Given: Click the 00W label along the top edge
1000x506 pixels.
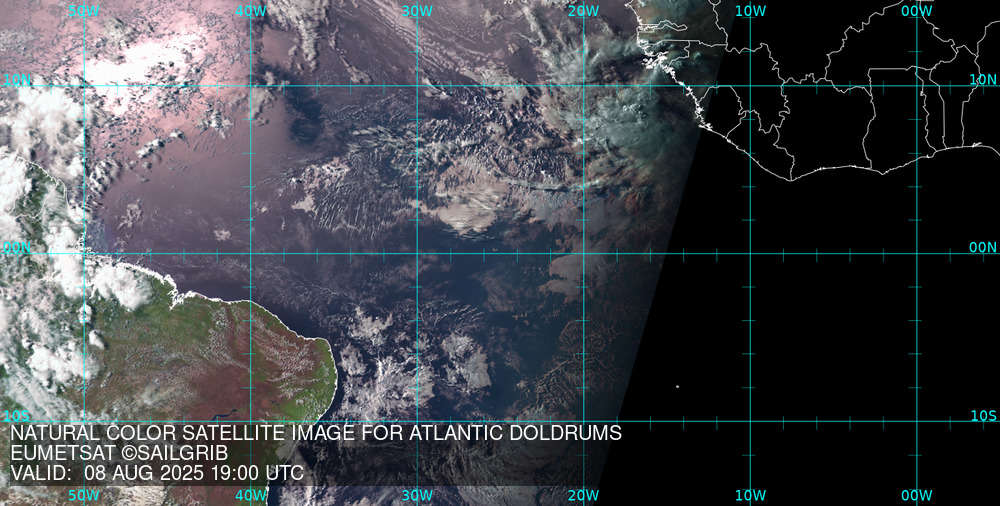Looking at the screenshot, I should point(916,11).
